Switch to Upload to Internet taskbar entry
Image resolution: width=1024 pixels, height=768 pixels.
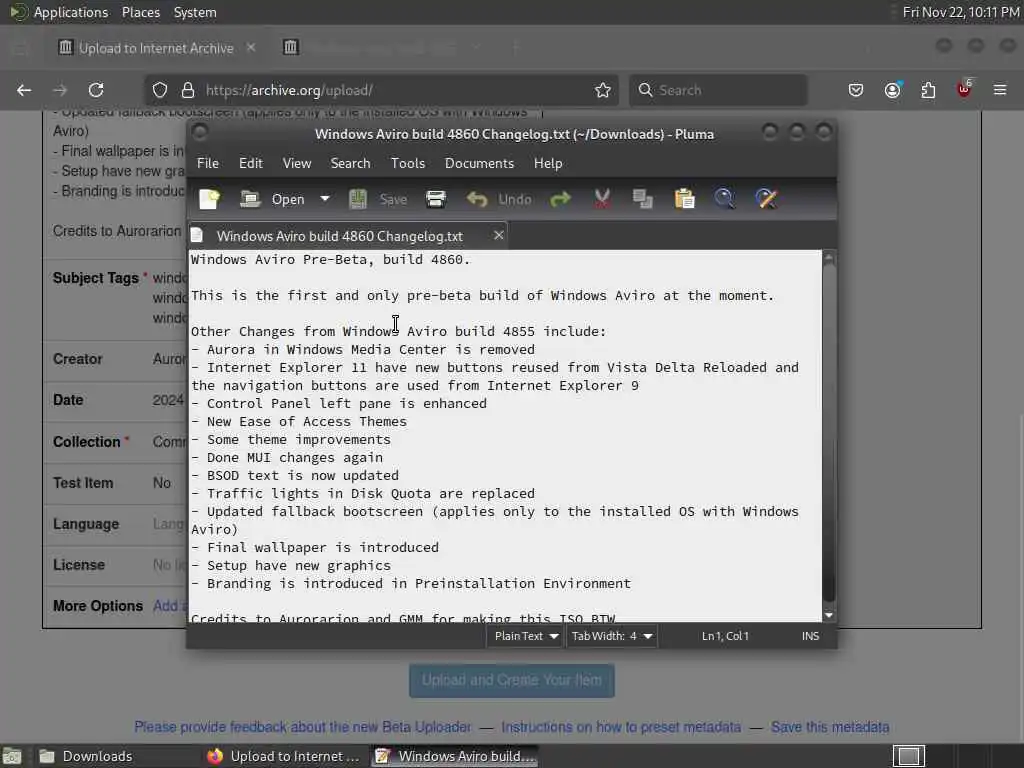[284, 756]
